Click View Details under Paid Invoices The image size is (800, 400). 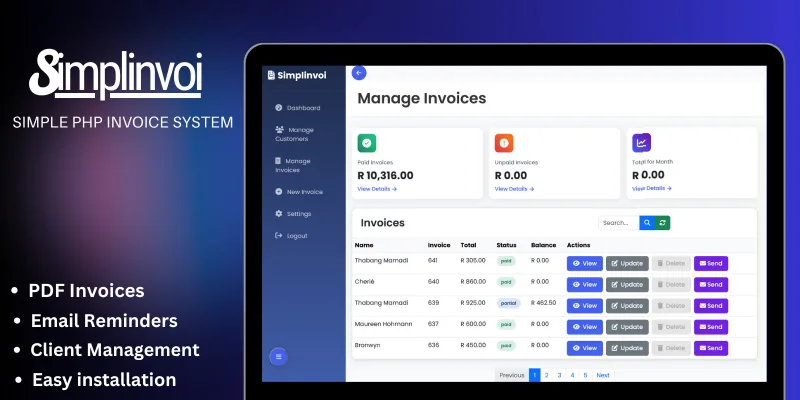pos(377,189)
